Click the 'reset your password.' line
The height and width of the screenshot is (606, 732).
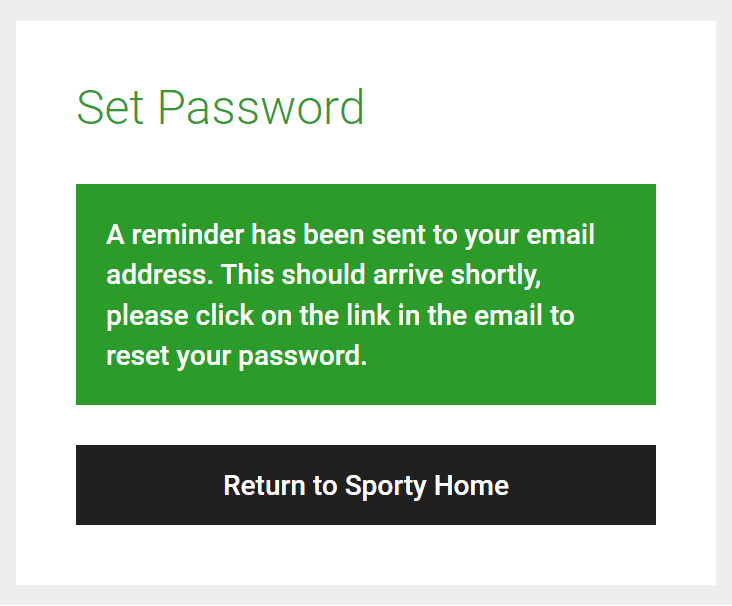tap(237, 356)
